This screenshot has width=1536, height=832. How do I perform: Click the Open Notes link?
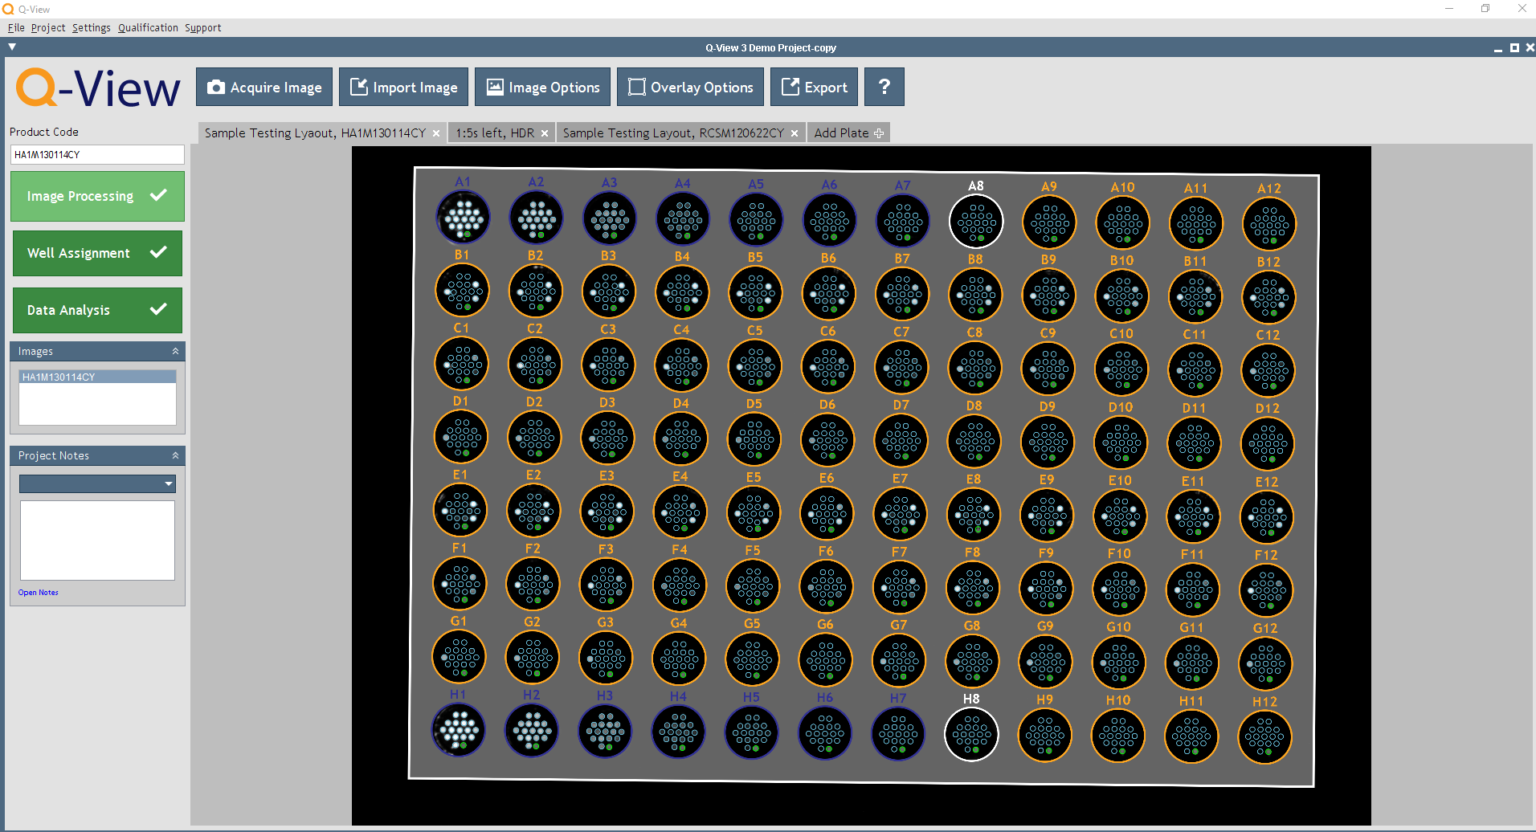(38, 593)
